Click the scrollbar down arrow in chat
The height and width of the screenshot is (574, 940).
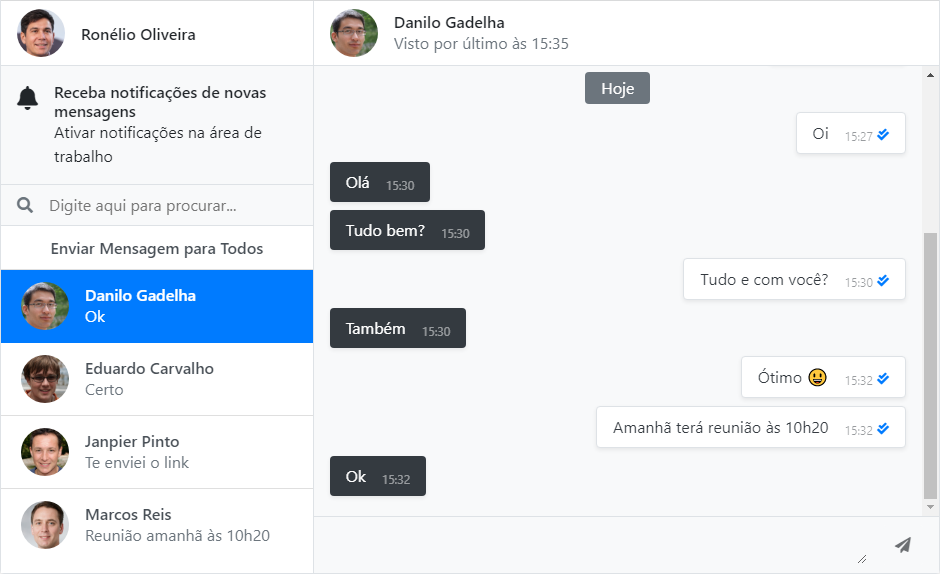931,508
